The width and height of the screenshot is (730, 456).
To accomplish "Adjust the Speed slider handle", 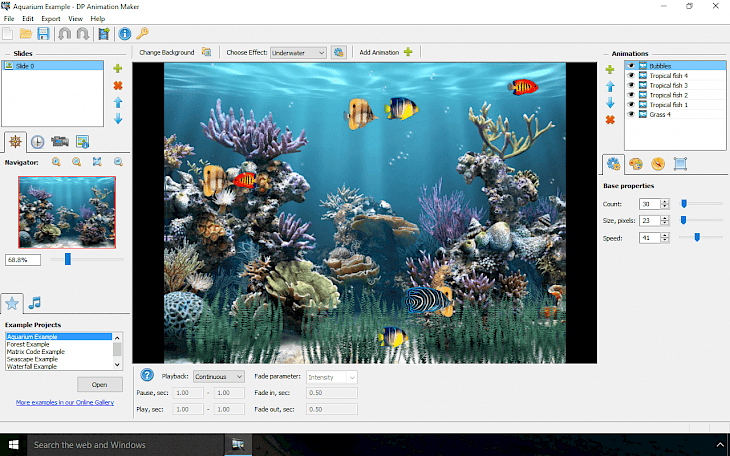I will pos(697,238).
